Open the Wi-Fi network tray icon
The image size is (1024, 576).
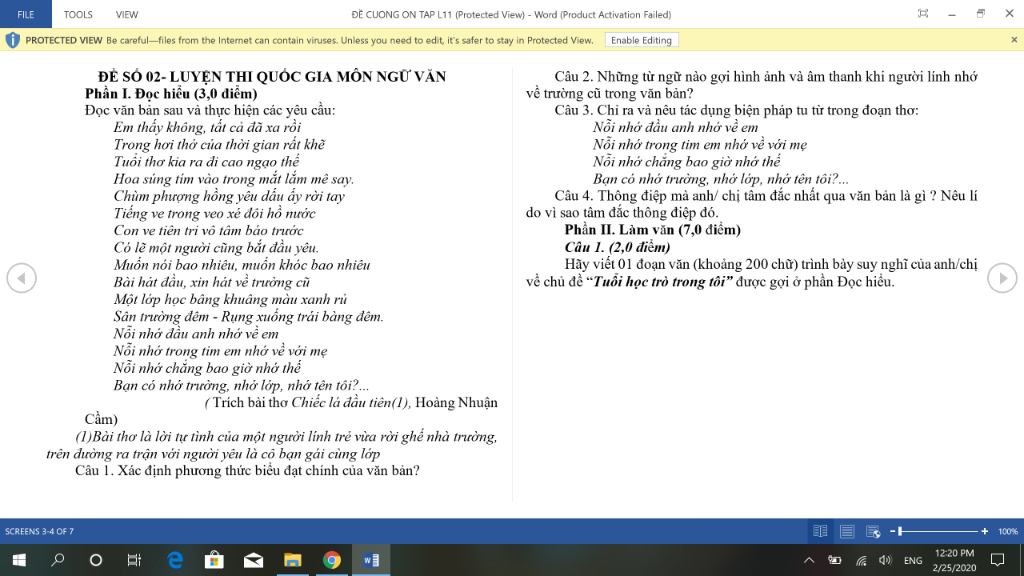861,560
